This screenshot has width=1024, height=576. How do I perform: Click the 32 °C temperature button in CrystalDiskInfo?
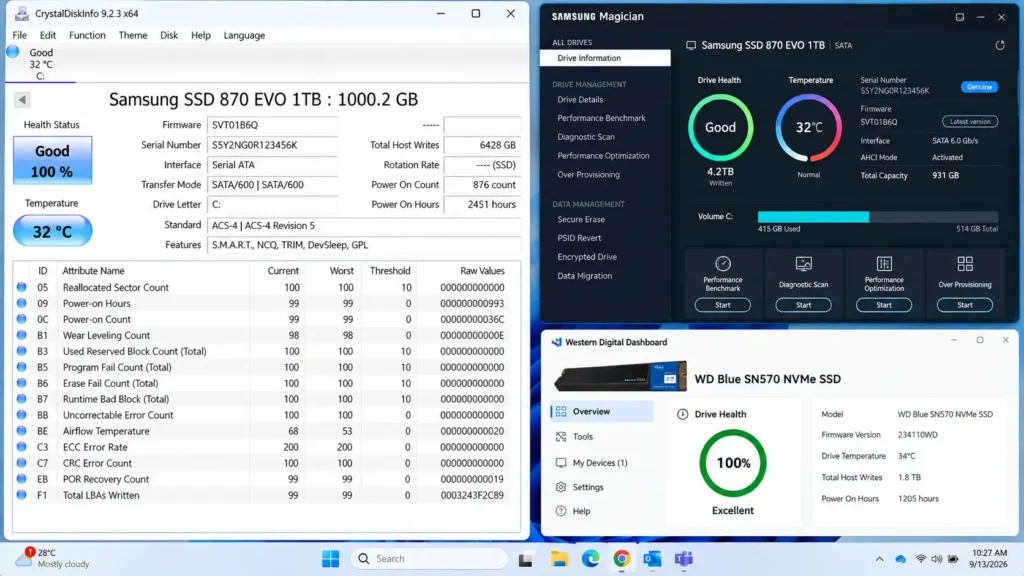click(52, 231)
